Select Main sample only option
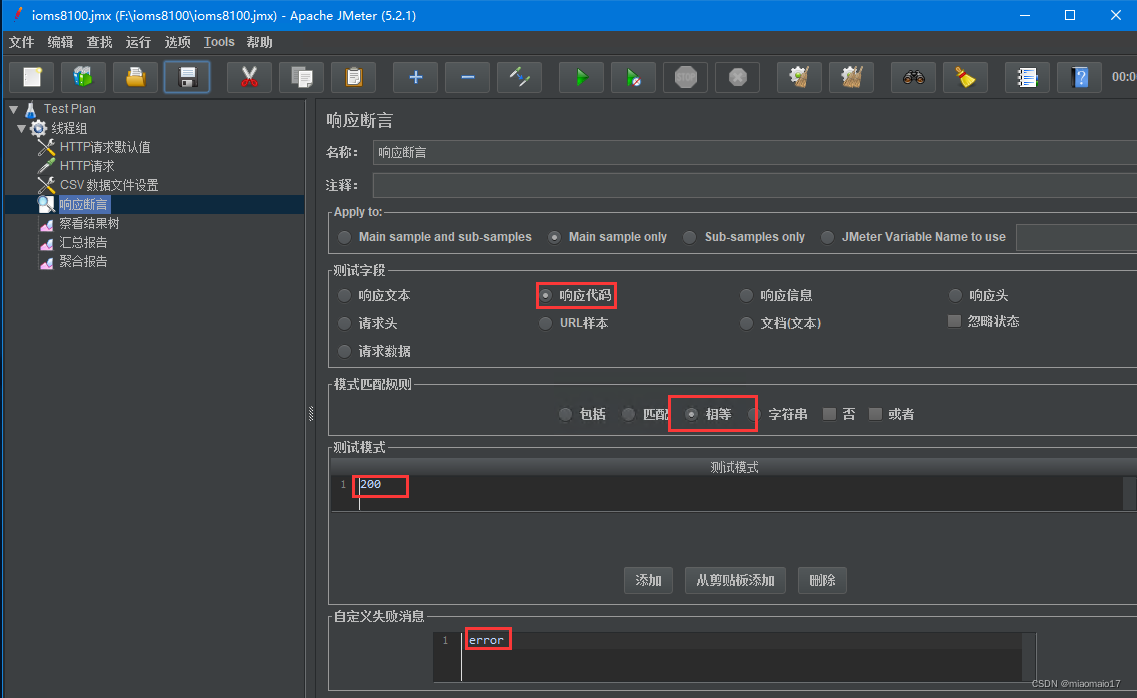The height and width of the screenshot is (698, 1137). (x=554, y=237)
